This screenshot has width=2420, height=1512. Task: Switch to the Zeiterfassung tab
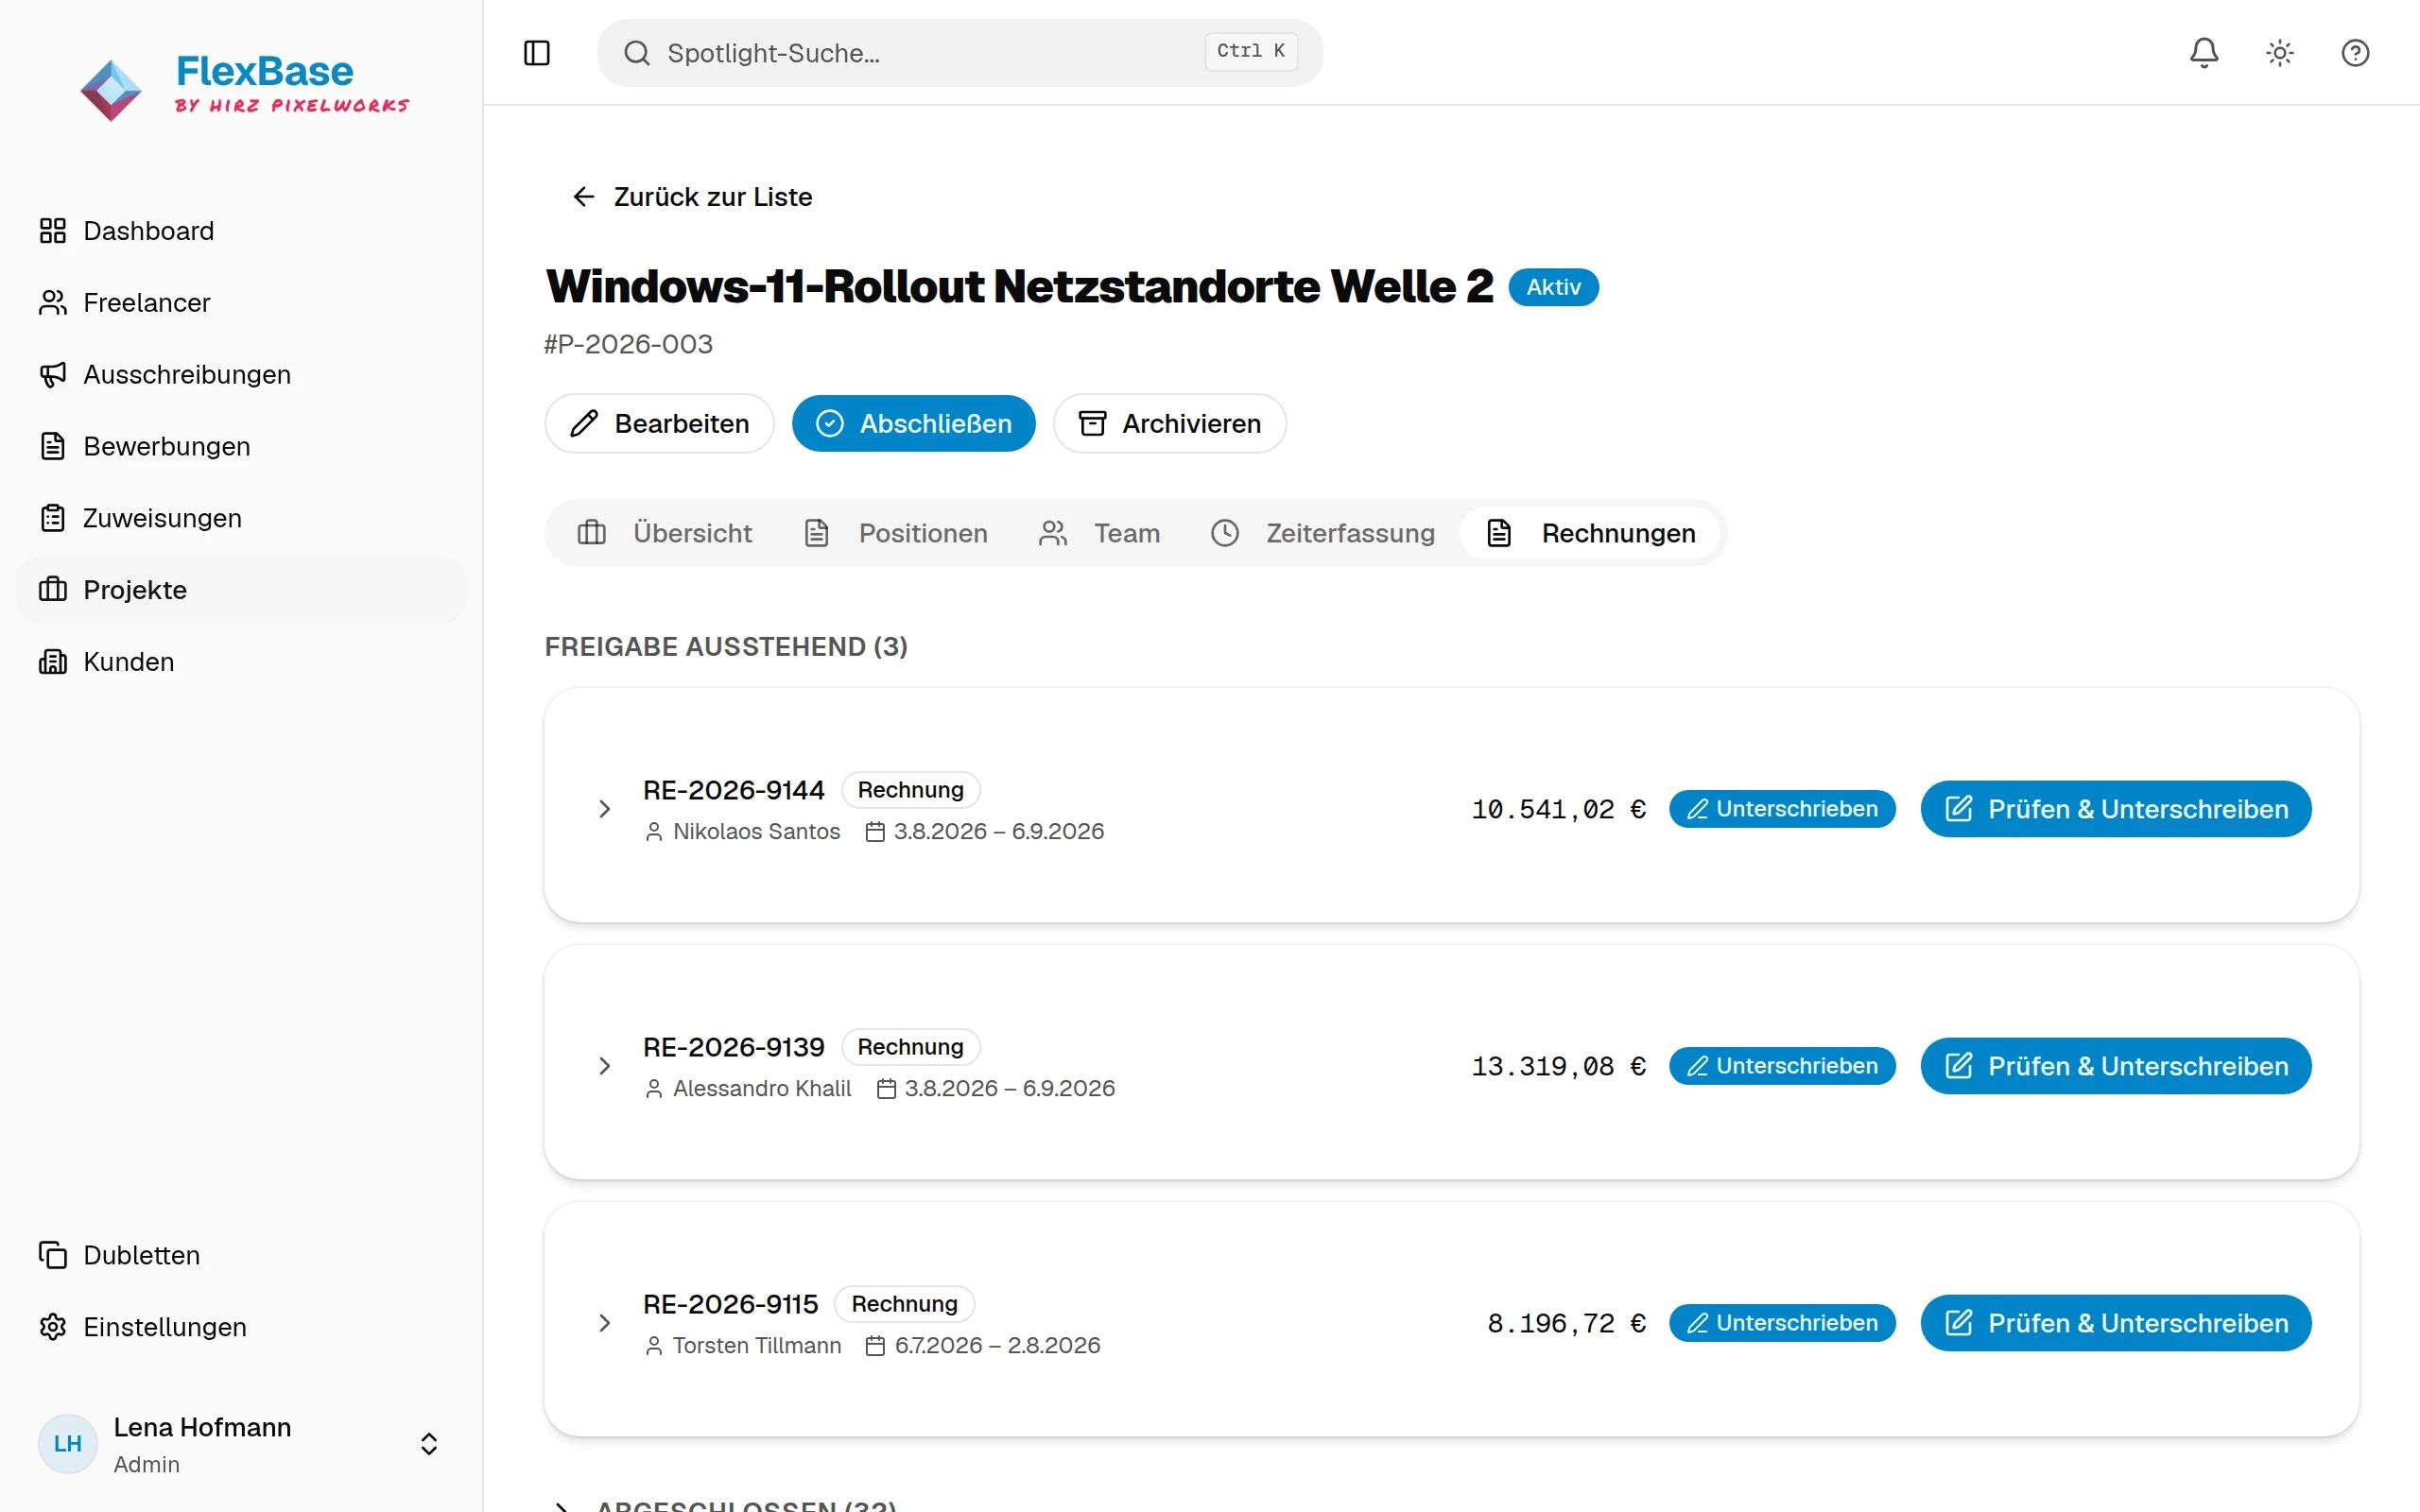click(x=1322, y=533)
